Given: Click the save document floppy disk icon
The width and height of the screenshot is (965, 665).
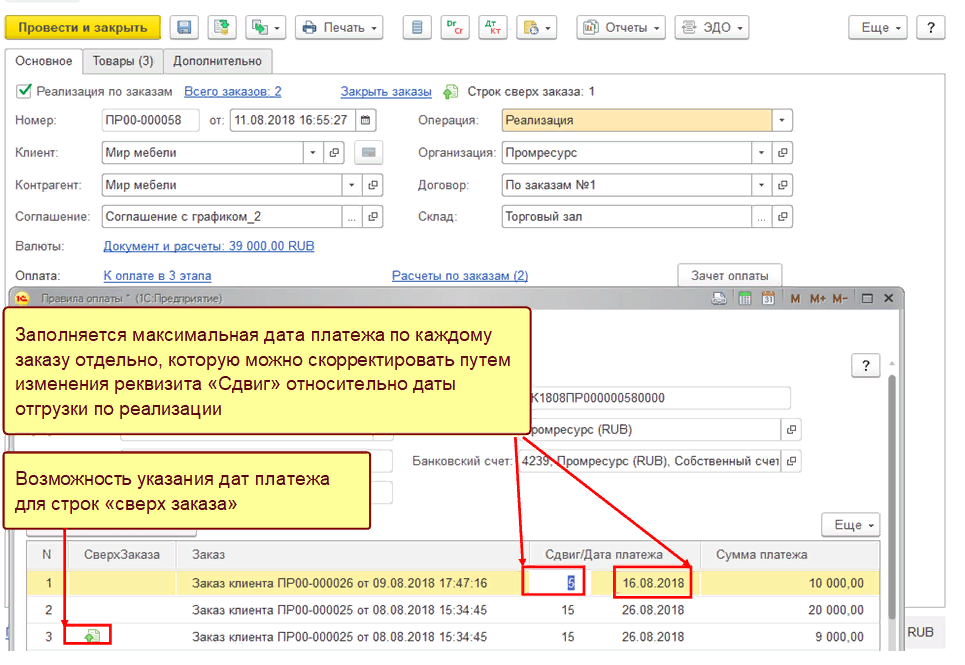Looking at the screenshot, I should [183, 28].
